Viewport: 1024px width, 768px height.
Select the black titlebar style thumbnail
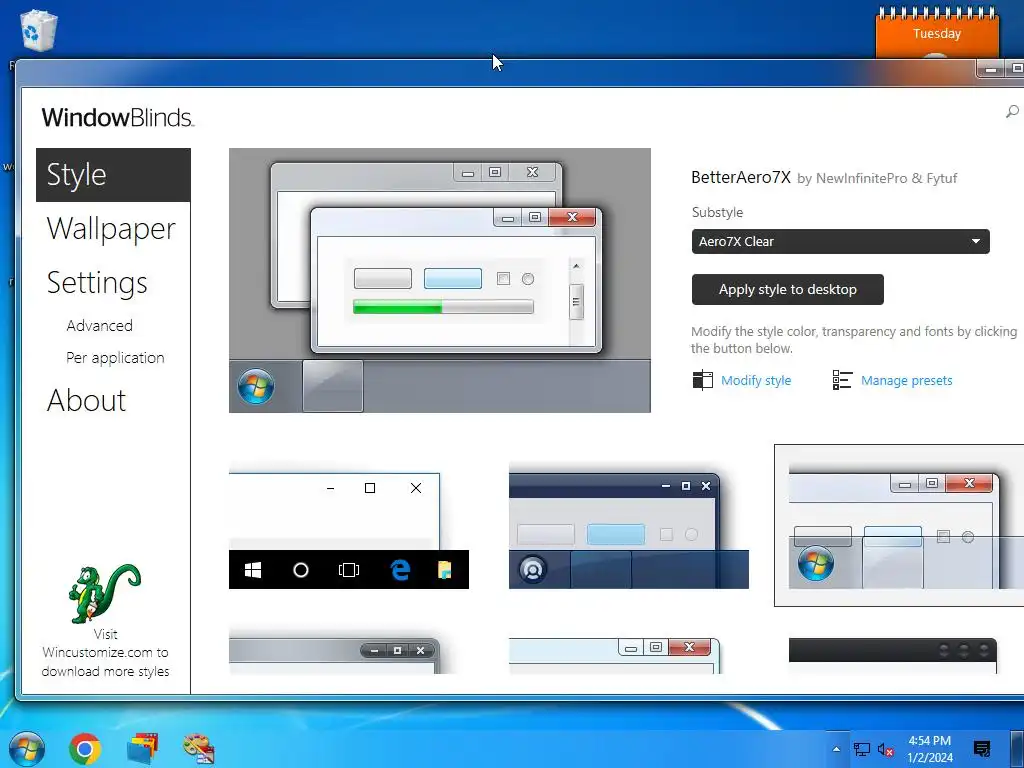point(893,655)
